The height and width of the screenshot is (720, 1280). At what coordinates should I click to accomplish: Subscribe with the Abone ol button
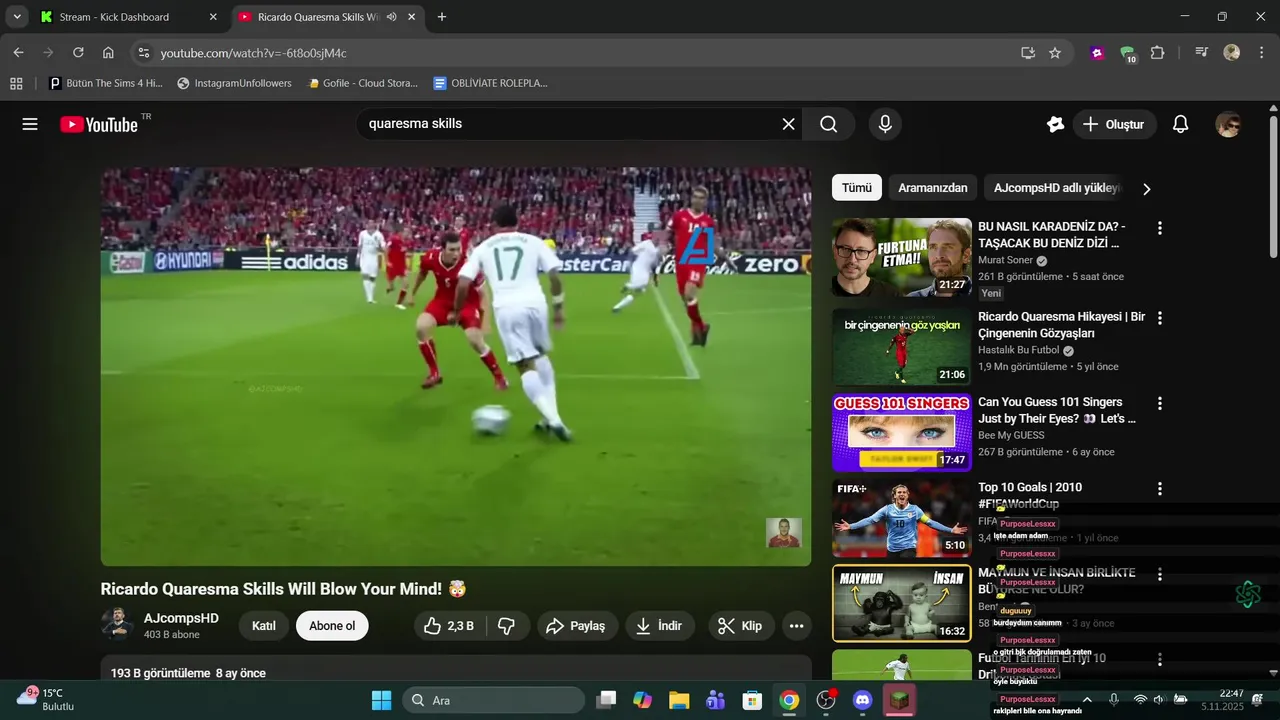332,626
